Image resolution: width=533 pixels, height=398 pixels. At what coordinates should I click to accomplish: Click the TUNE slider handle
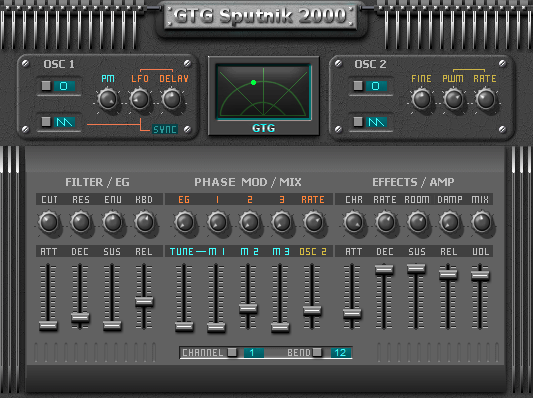pyautogui.click(x=184, y=327)
